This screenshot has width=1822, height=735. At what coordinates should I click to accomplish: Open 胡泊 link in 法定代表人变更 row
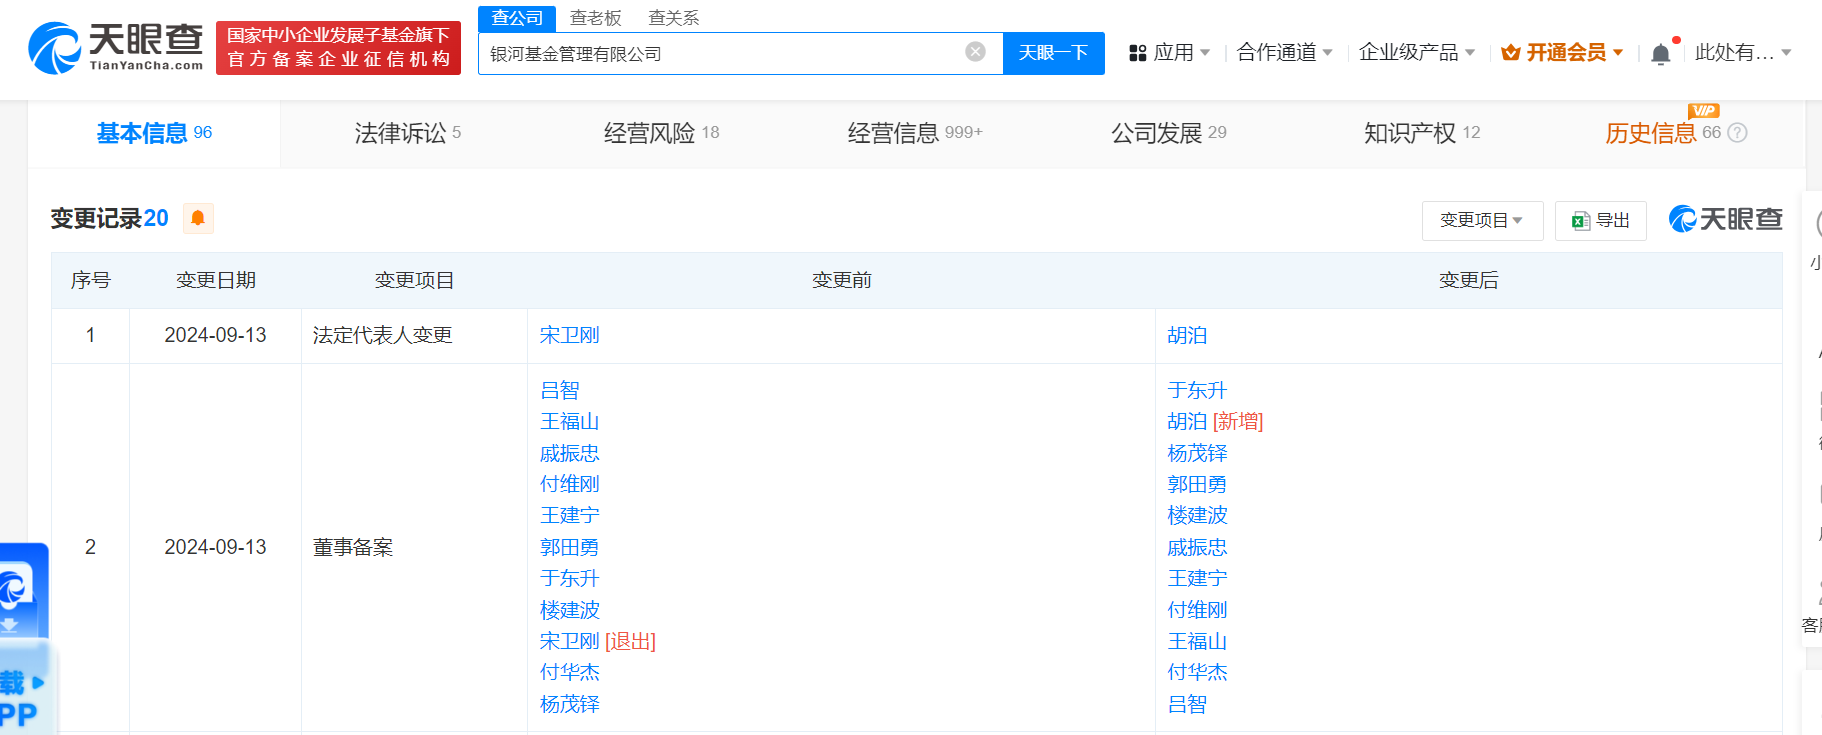click(x=1187, y=335)
